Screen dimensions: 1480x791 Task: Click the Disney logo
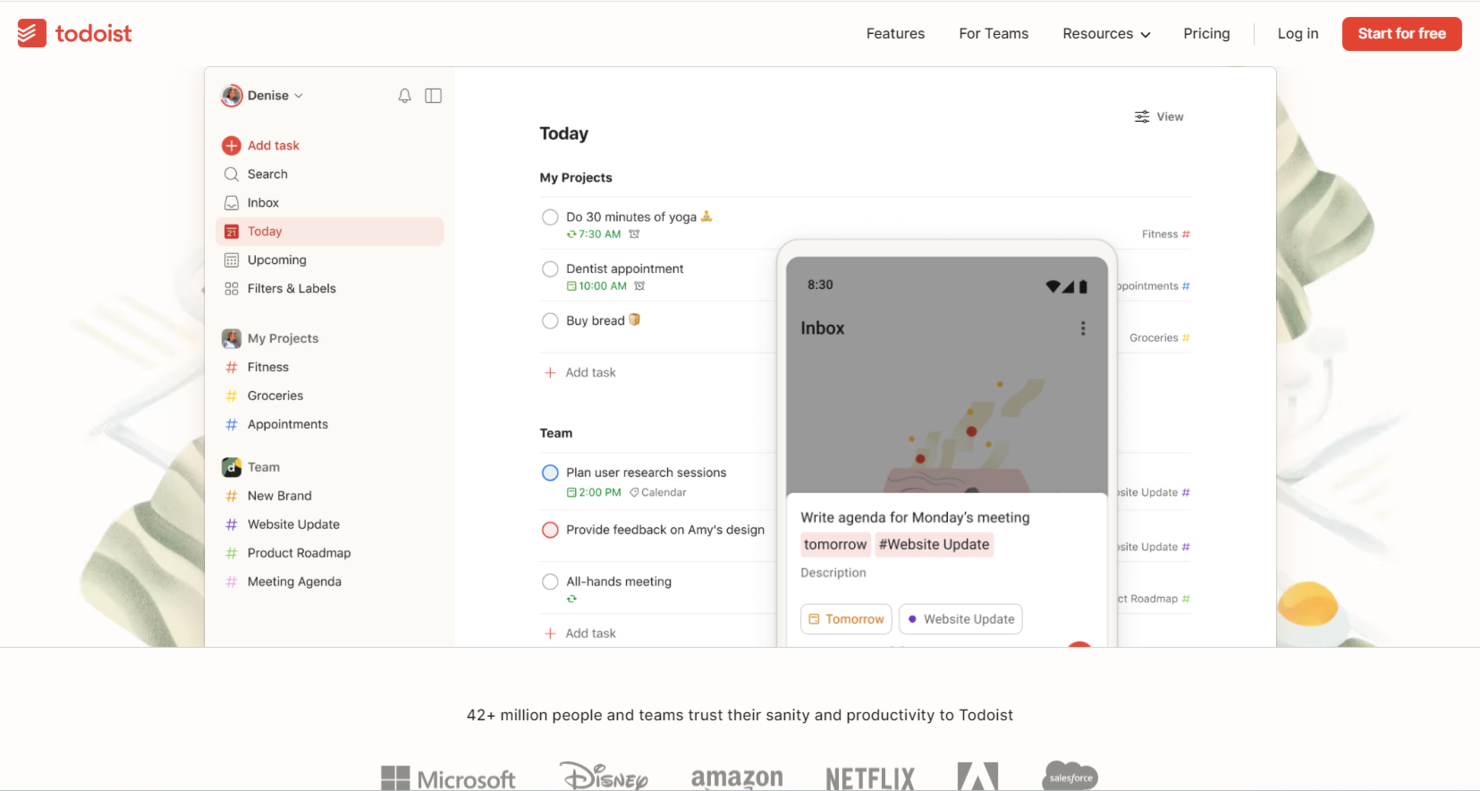604,777
